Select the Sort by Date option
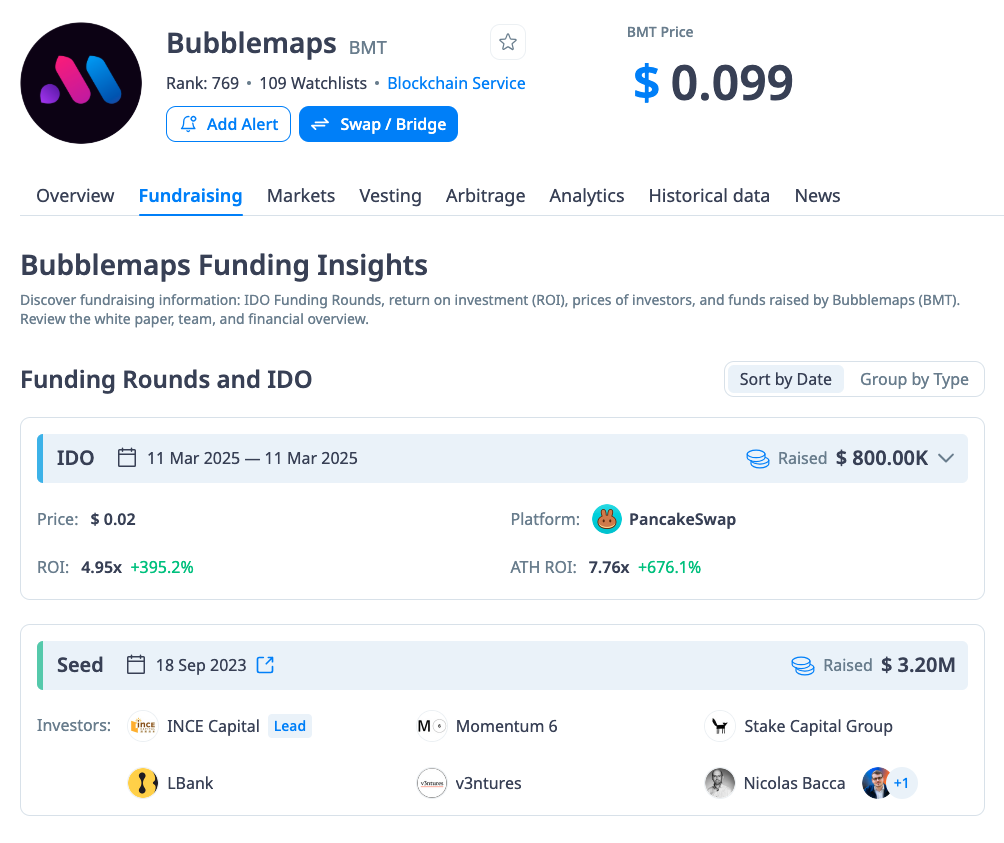Image resolution: width=1004 pixels, height=843 pixels. (x=785, y=379)
